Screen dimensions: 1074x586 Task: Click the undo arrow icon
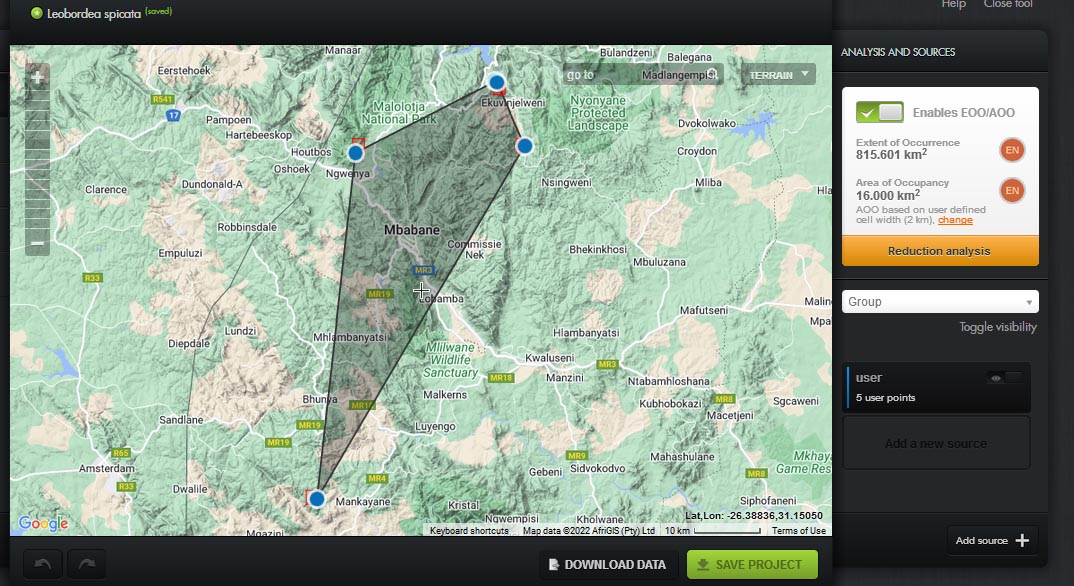click(x=42, y=565)
